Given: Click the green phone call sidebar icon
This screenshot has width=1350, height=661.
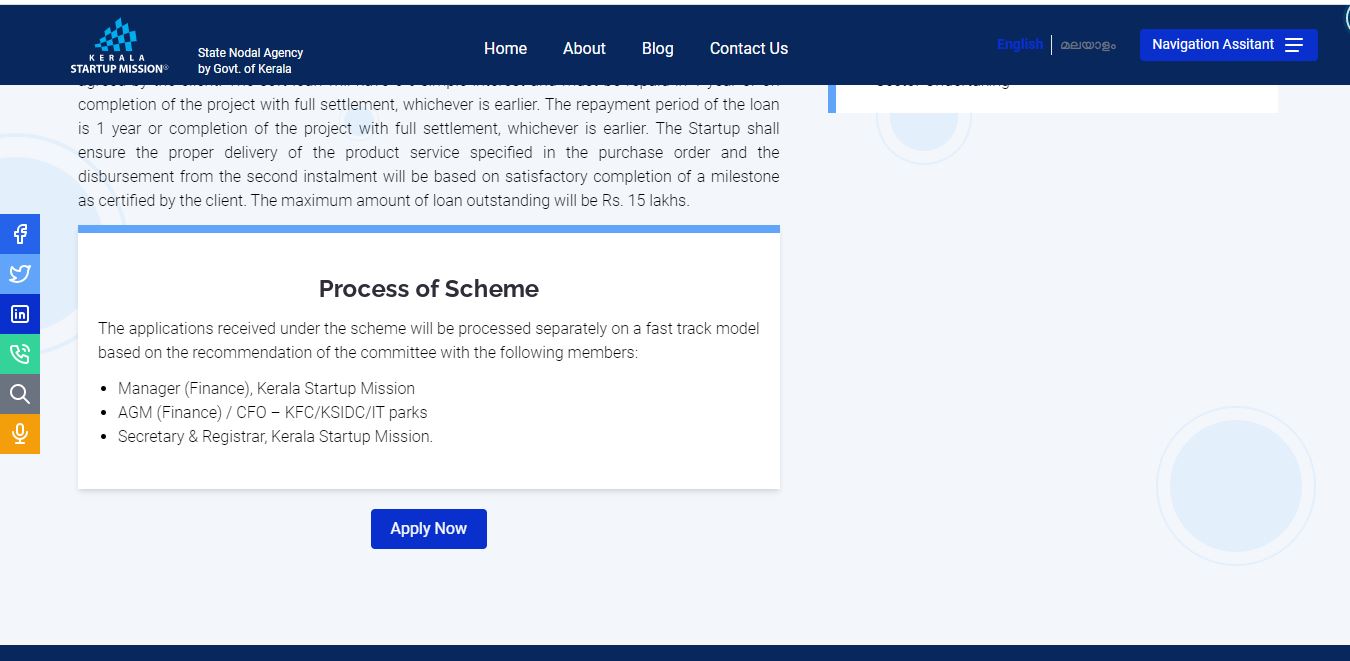Looking at the screenshot, I should coord(20,354).
